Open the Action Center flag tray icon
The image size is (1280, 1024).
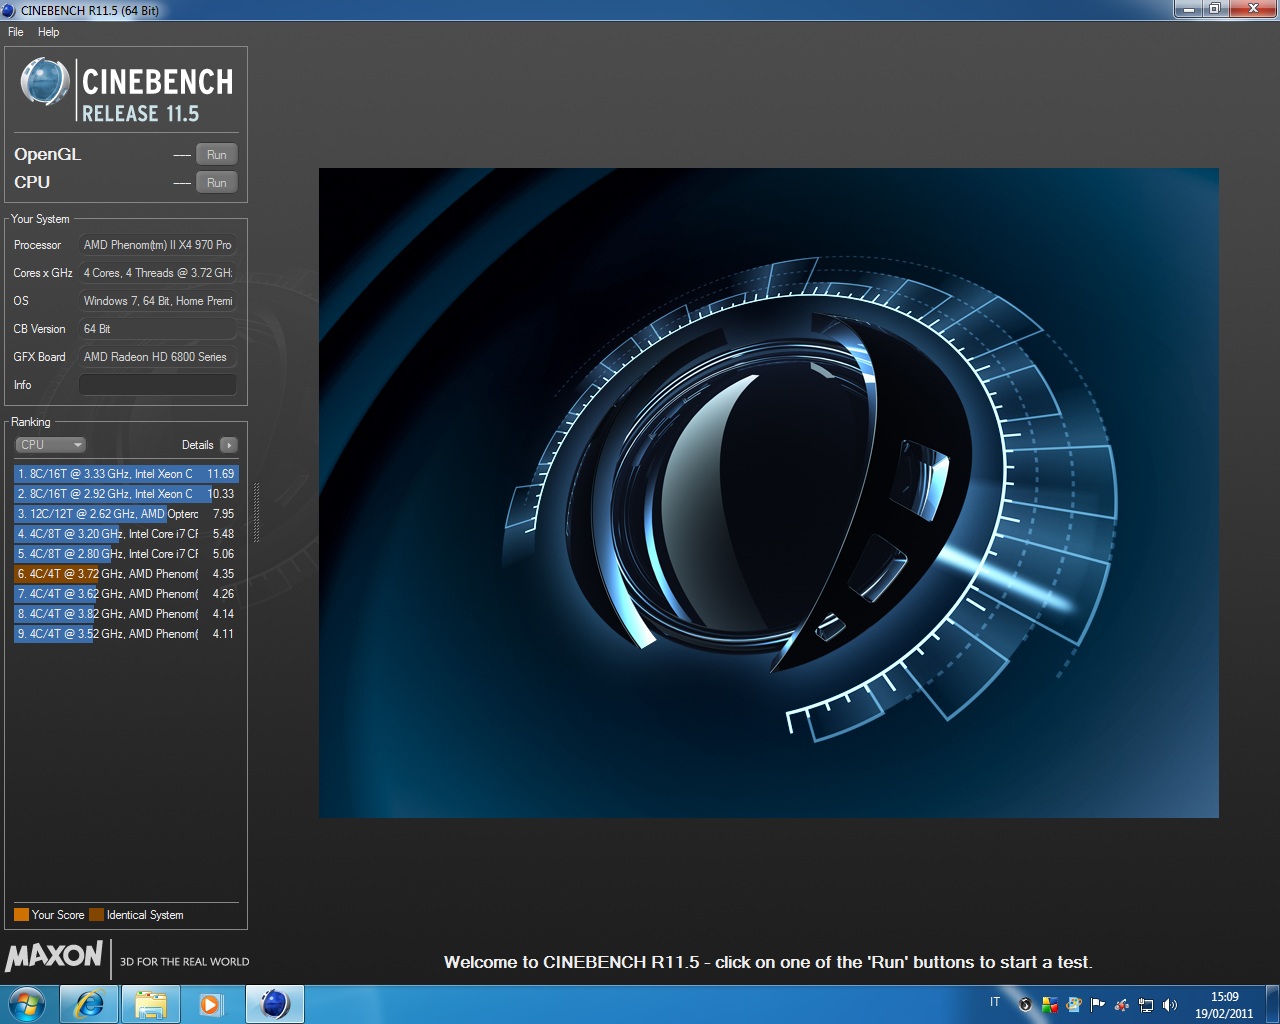coord(1098,1005)
